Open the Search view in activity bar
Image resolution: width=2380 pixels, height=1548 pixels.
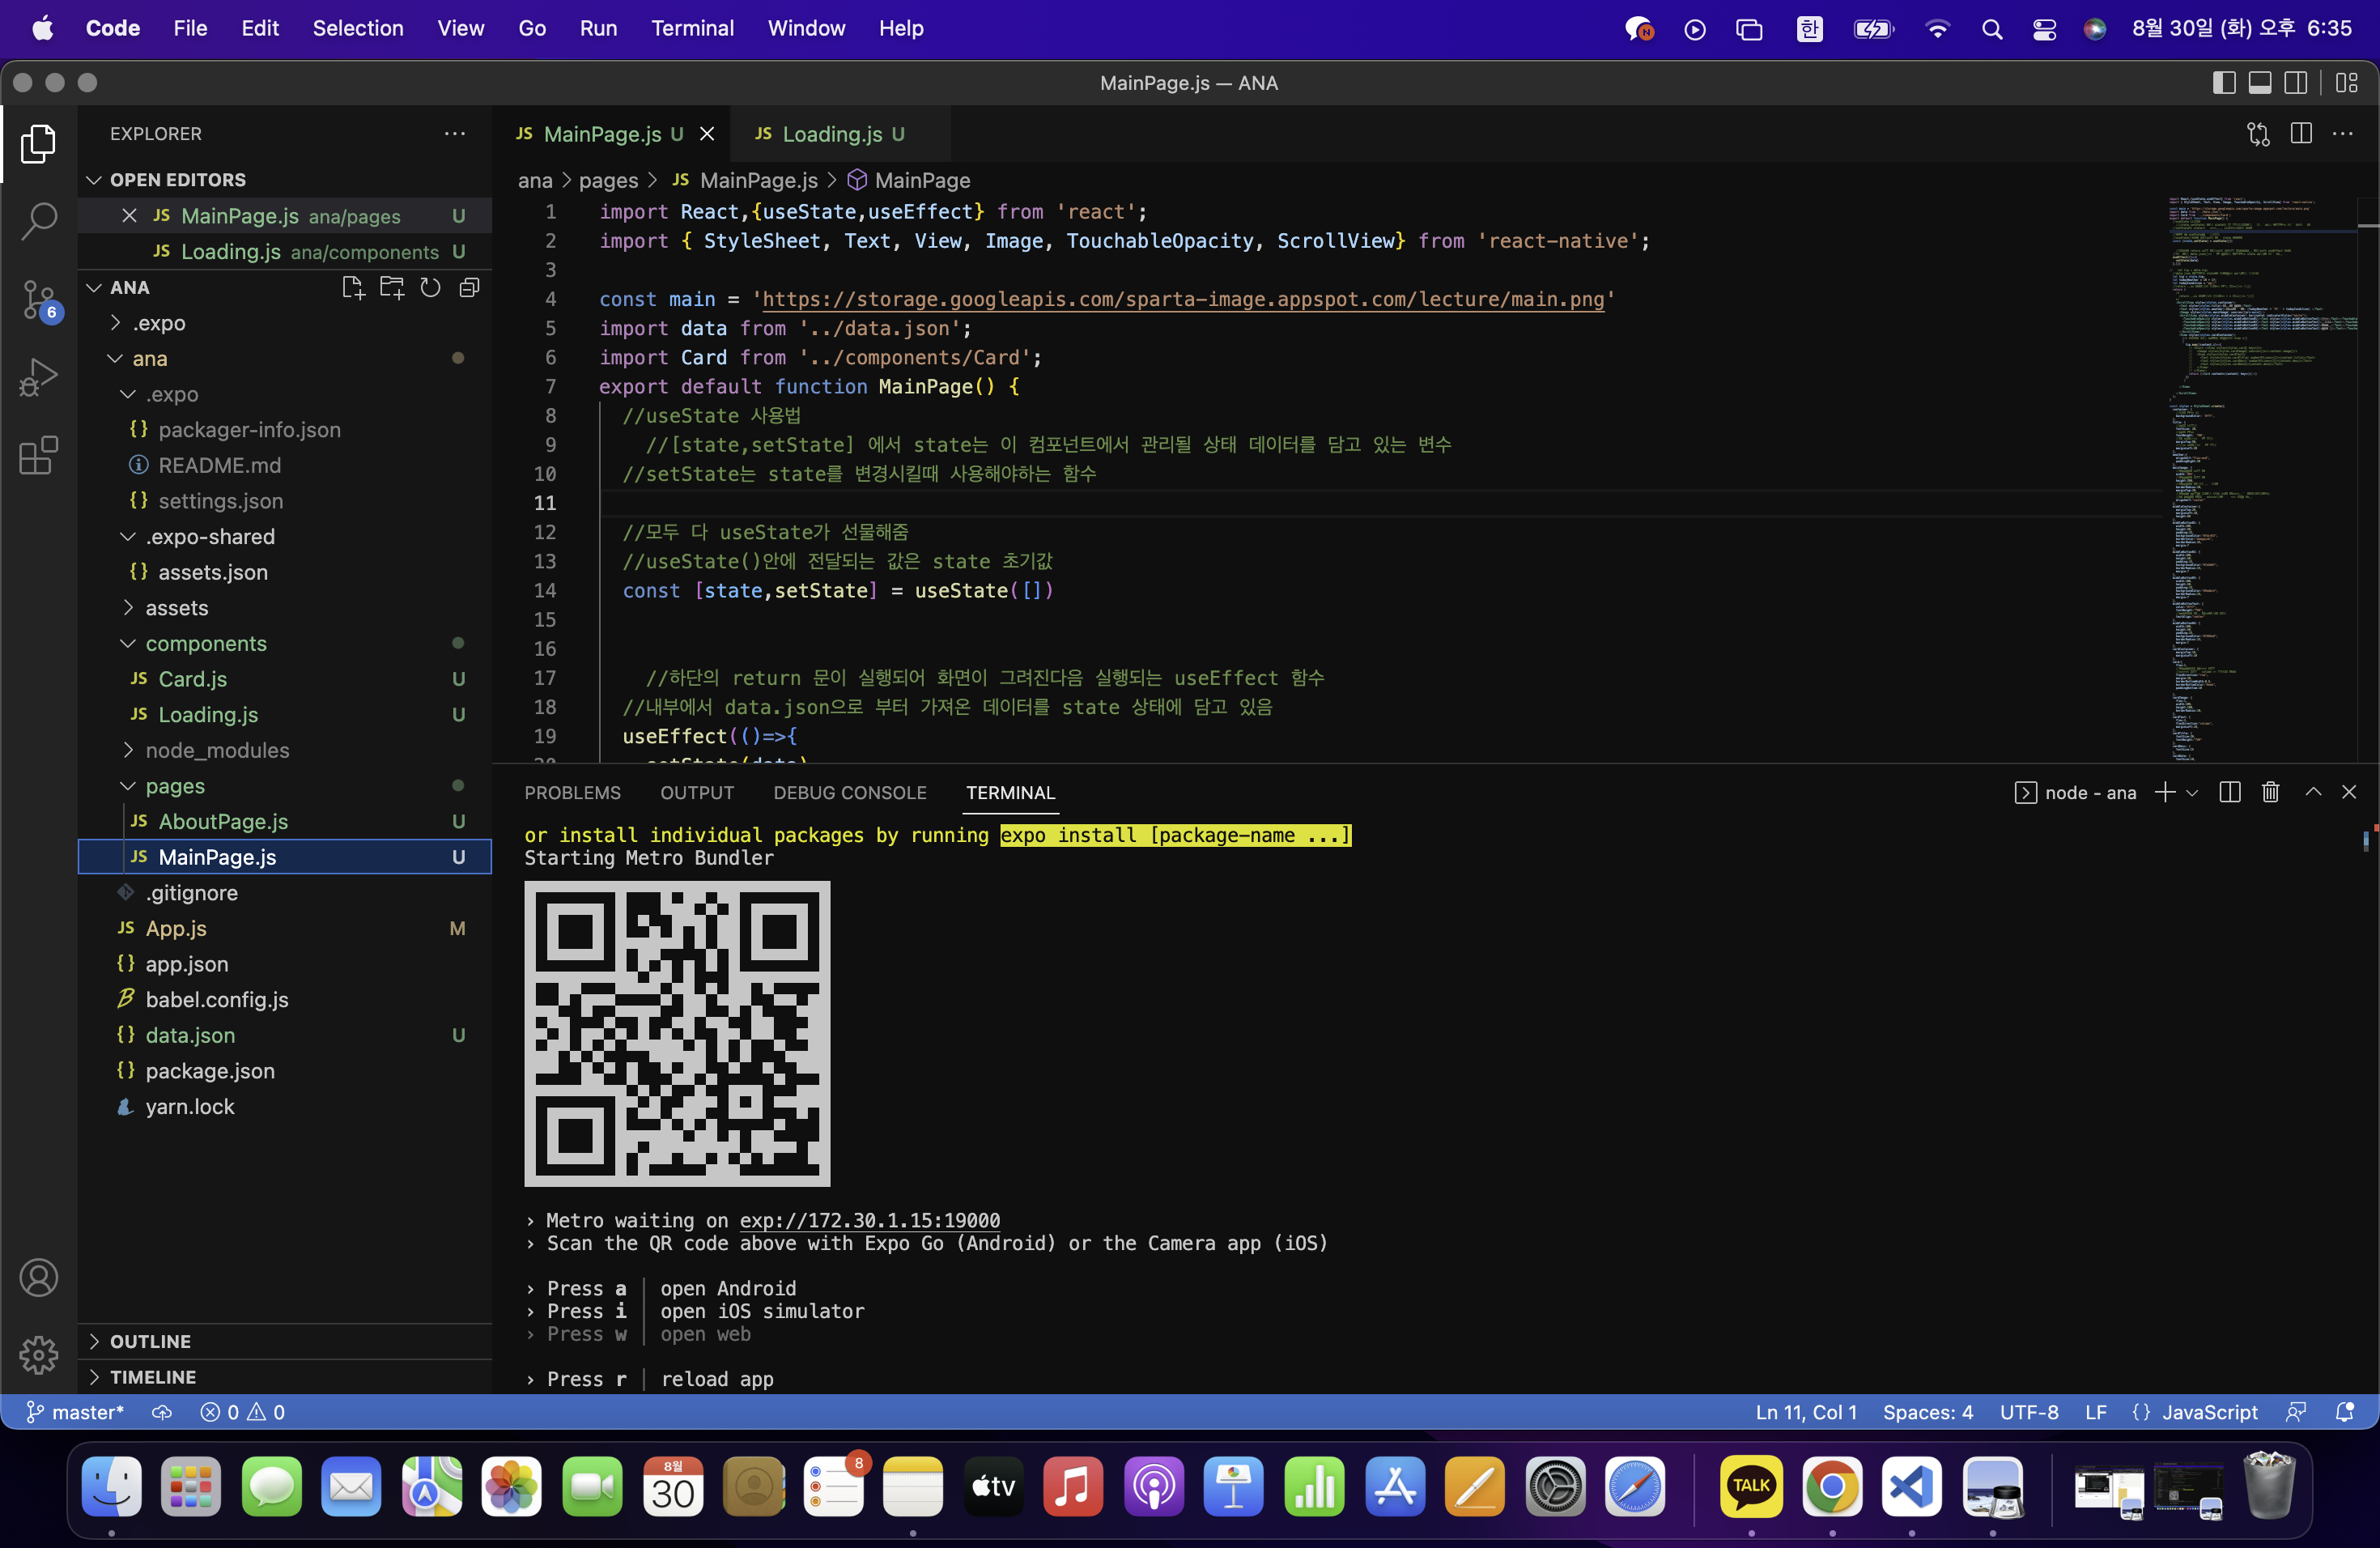click(x=38, y=220)
